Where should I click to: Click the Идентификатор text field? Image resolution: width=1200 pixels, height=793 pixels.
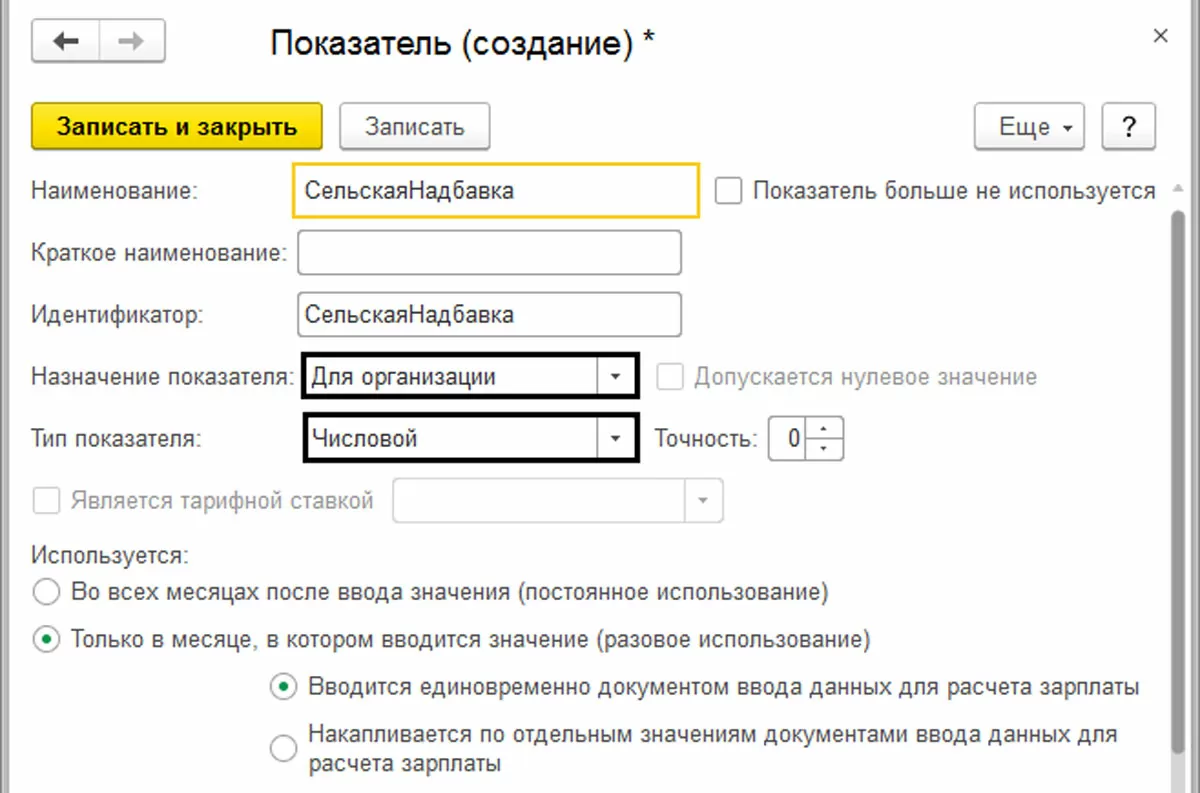pos(489,314)
